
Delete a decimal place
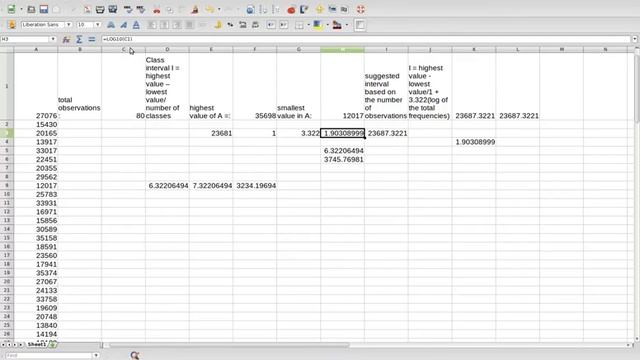[256, 25]
